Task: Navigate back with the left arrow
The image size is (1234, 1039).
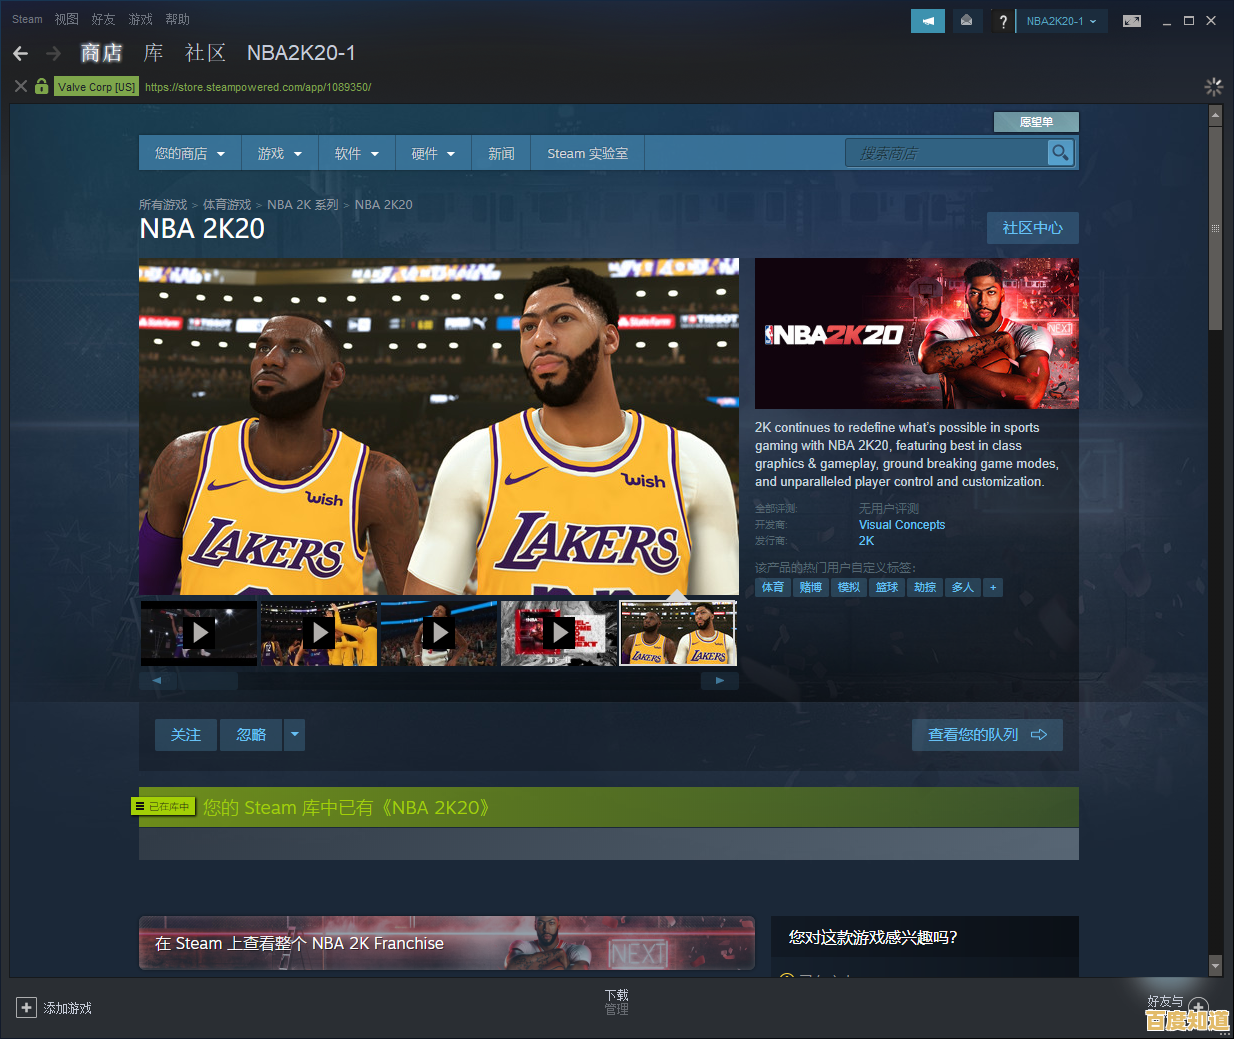Action: point(20,53)
